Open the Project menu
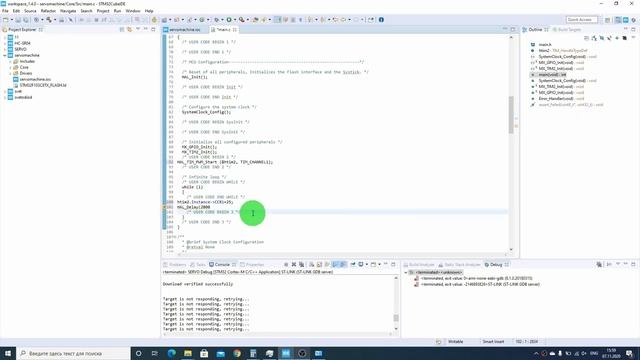Viewport: 640px width, 360px height. tap(103, 11)
